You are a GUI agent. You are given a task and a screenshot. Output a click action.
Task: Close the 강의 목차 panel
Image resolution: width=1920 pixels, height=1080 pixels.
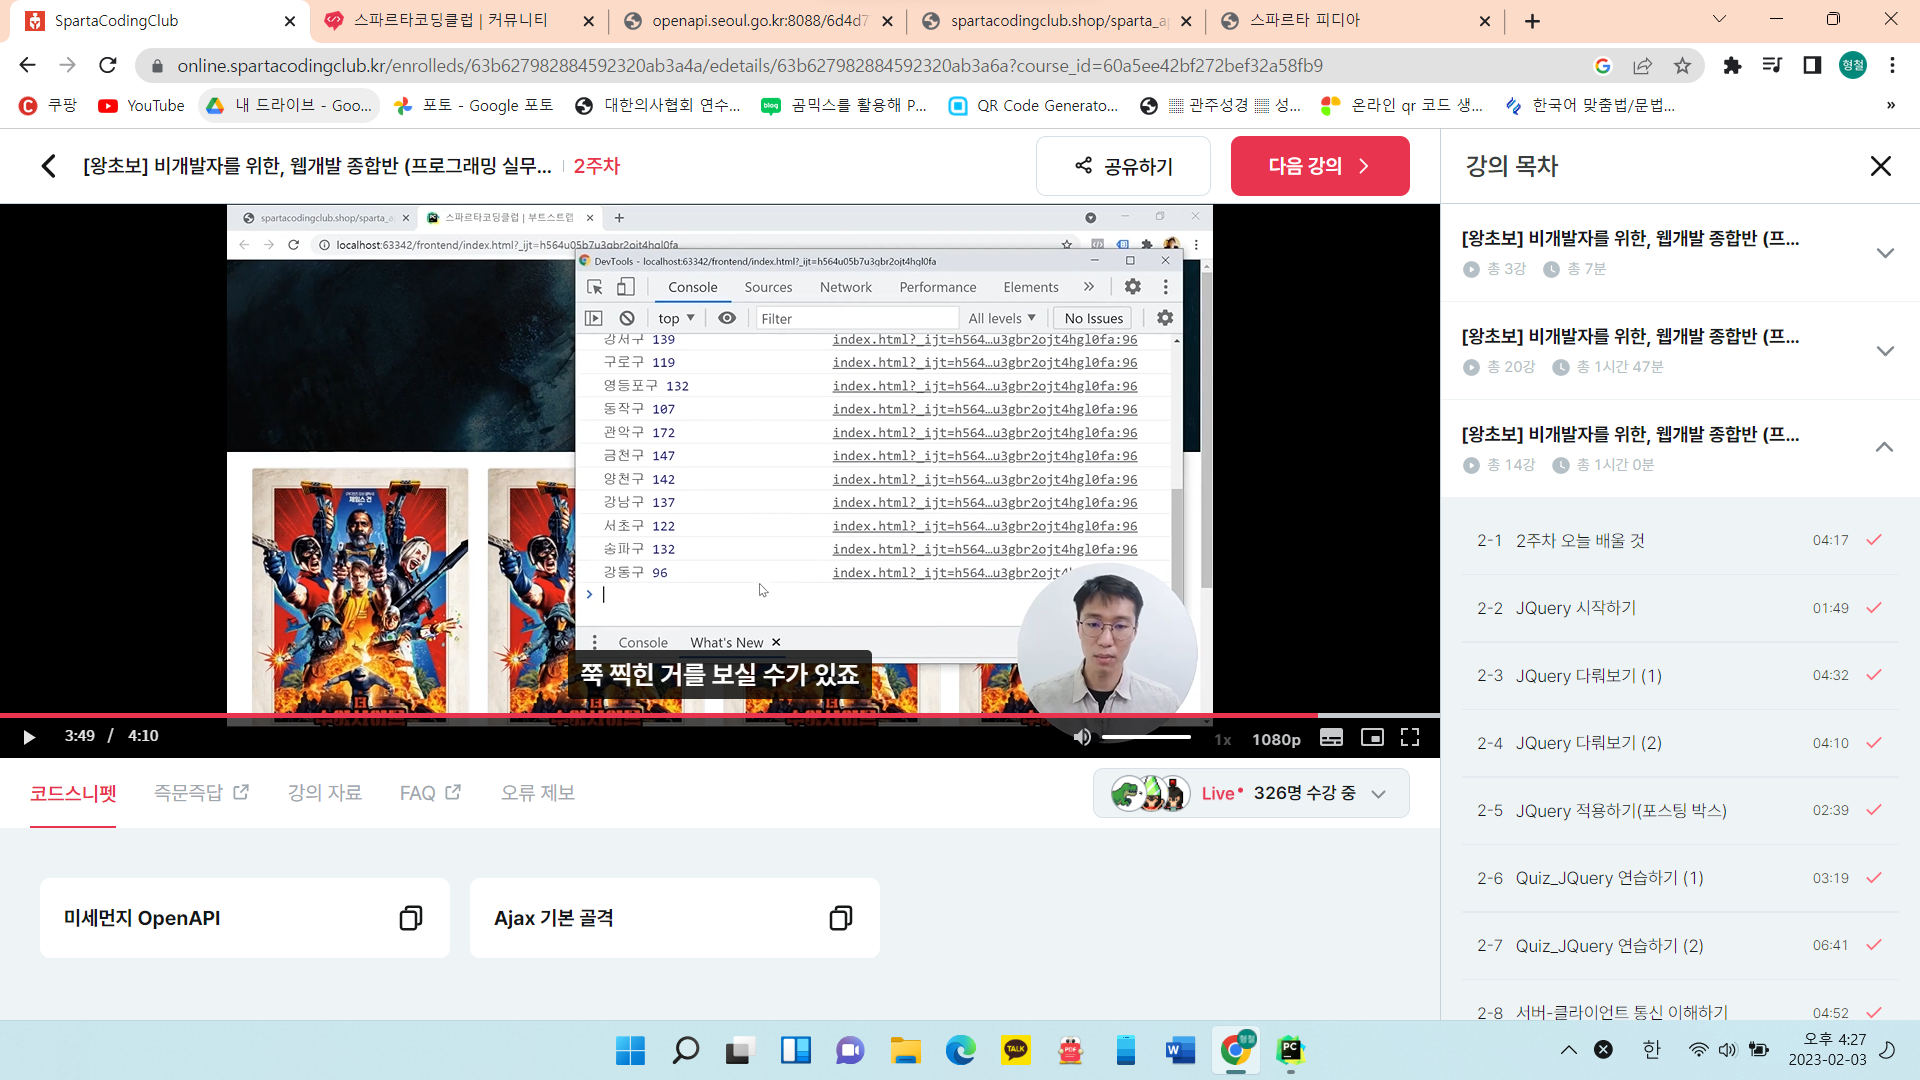coord(1880,166)
